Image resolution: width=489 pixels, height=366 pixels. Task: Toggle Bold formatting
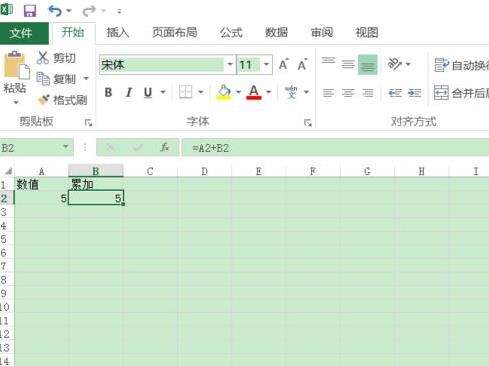tap(108, 92)
